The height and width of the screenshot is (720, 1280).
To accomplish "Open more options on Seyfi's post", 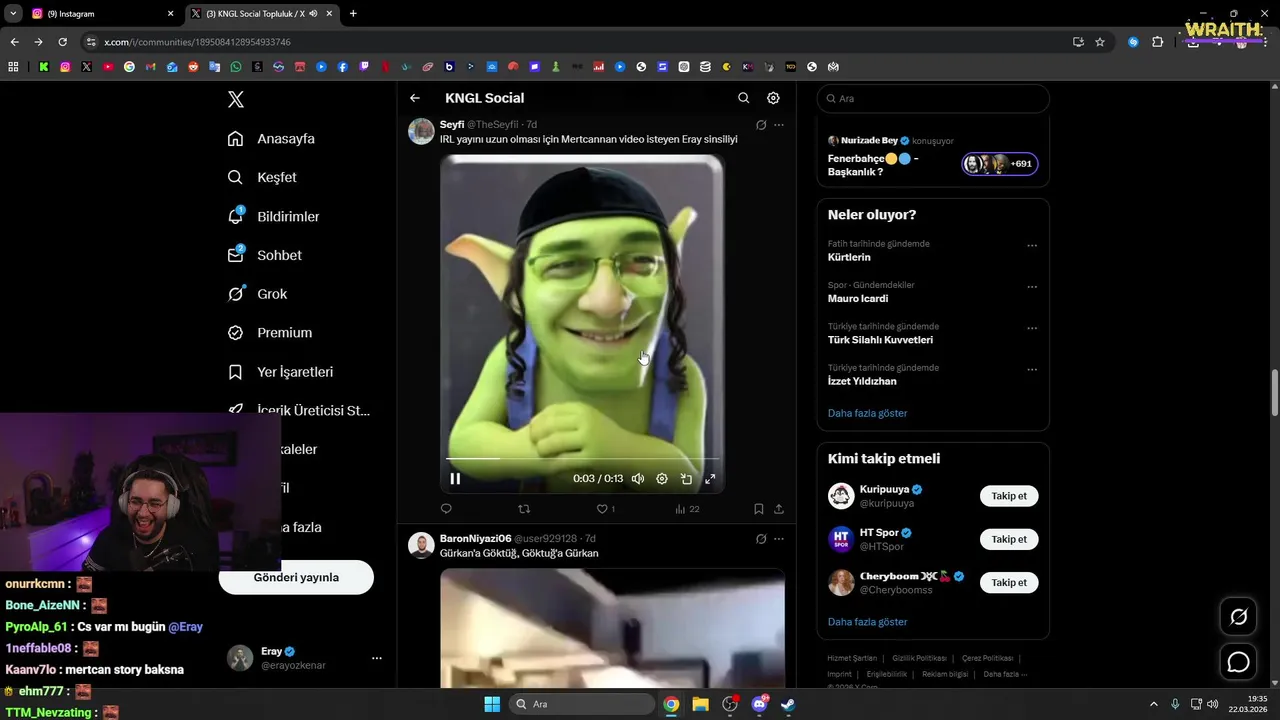I will [x=779, y=125].
